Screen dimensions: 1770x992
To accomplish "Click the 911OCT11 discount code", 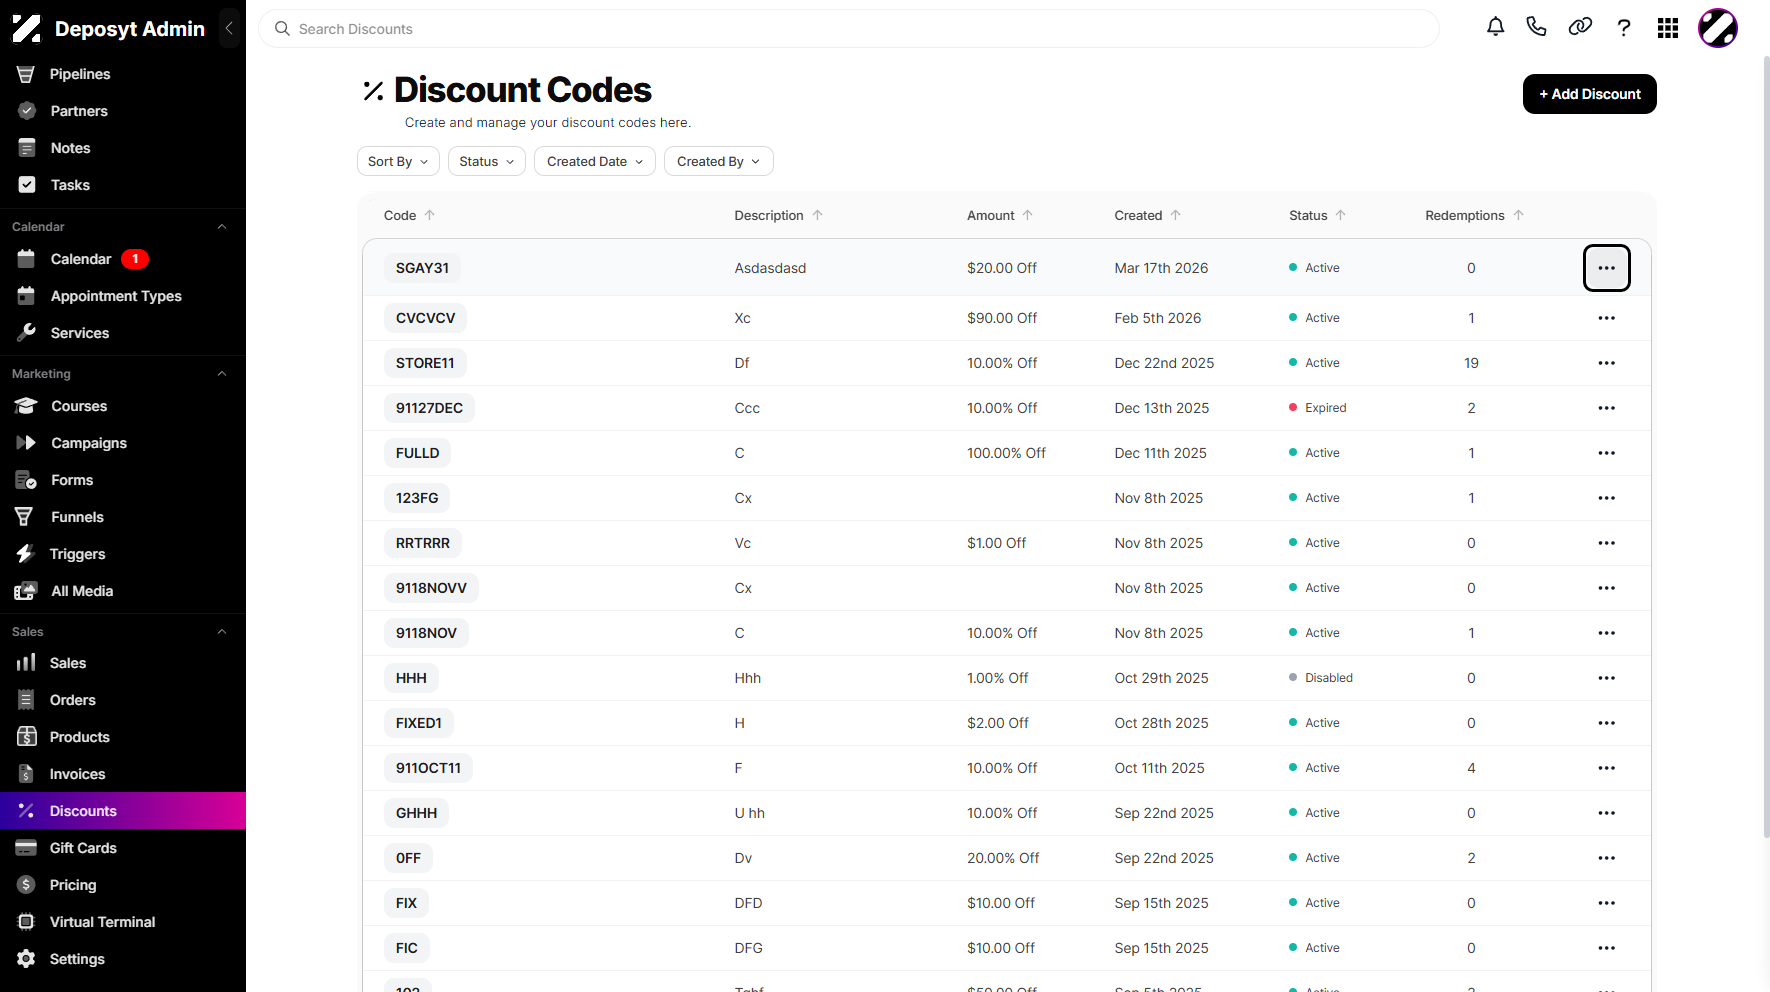I will pos(428,768).
